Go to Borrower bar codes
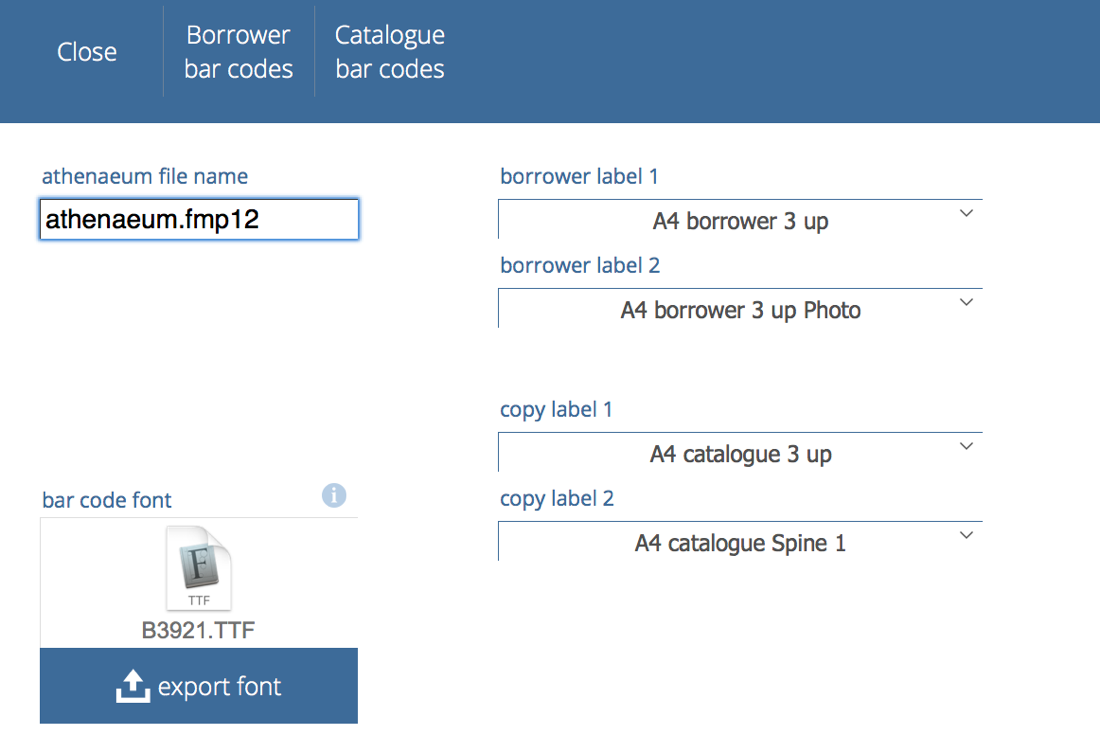 (239, 52)
